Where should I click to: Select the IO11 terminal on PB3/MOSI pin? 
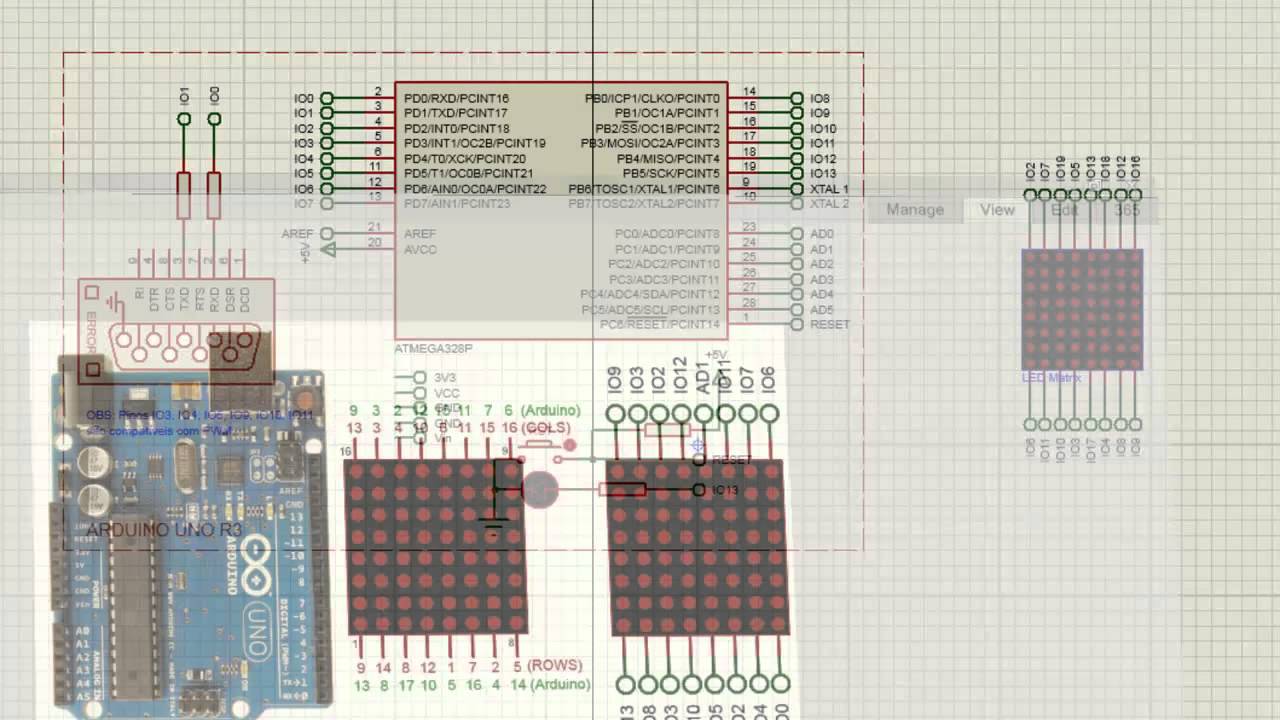[x=797, y=143]
